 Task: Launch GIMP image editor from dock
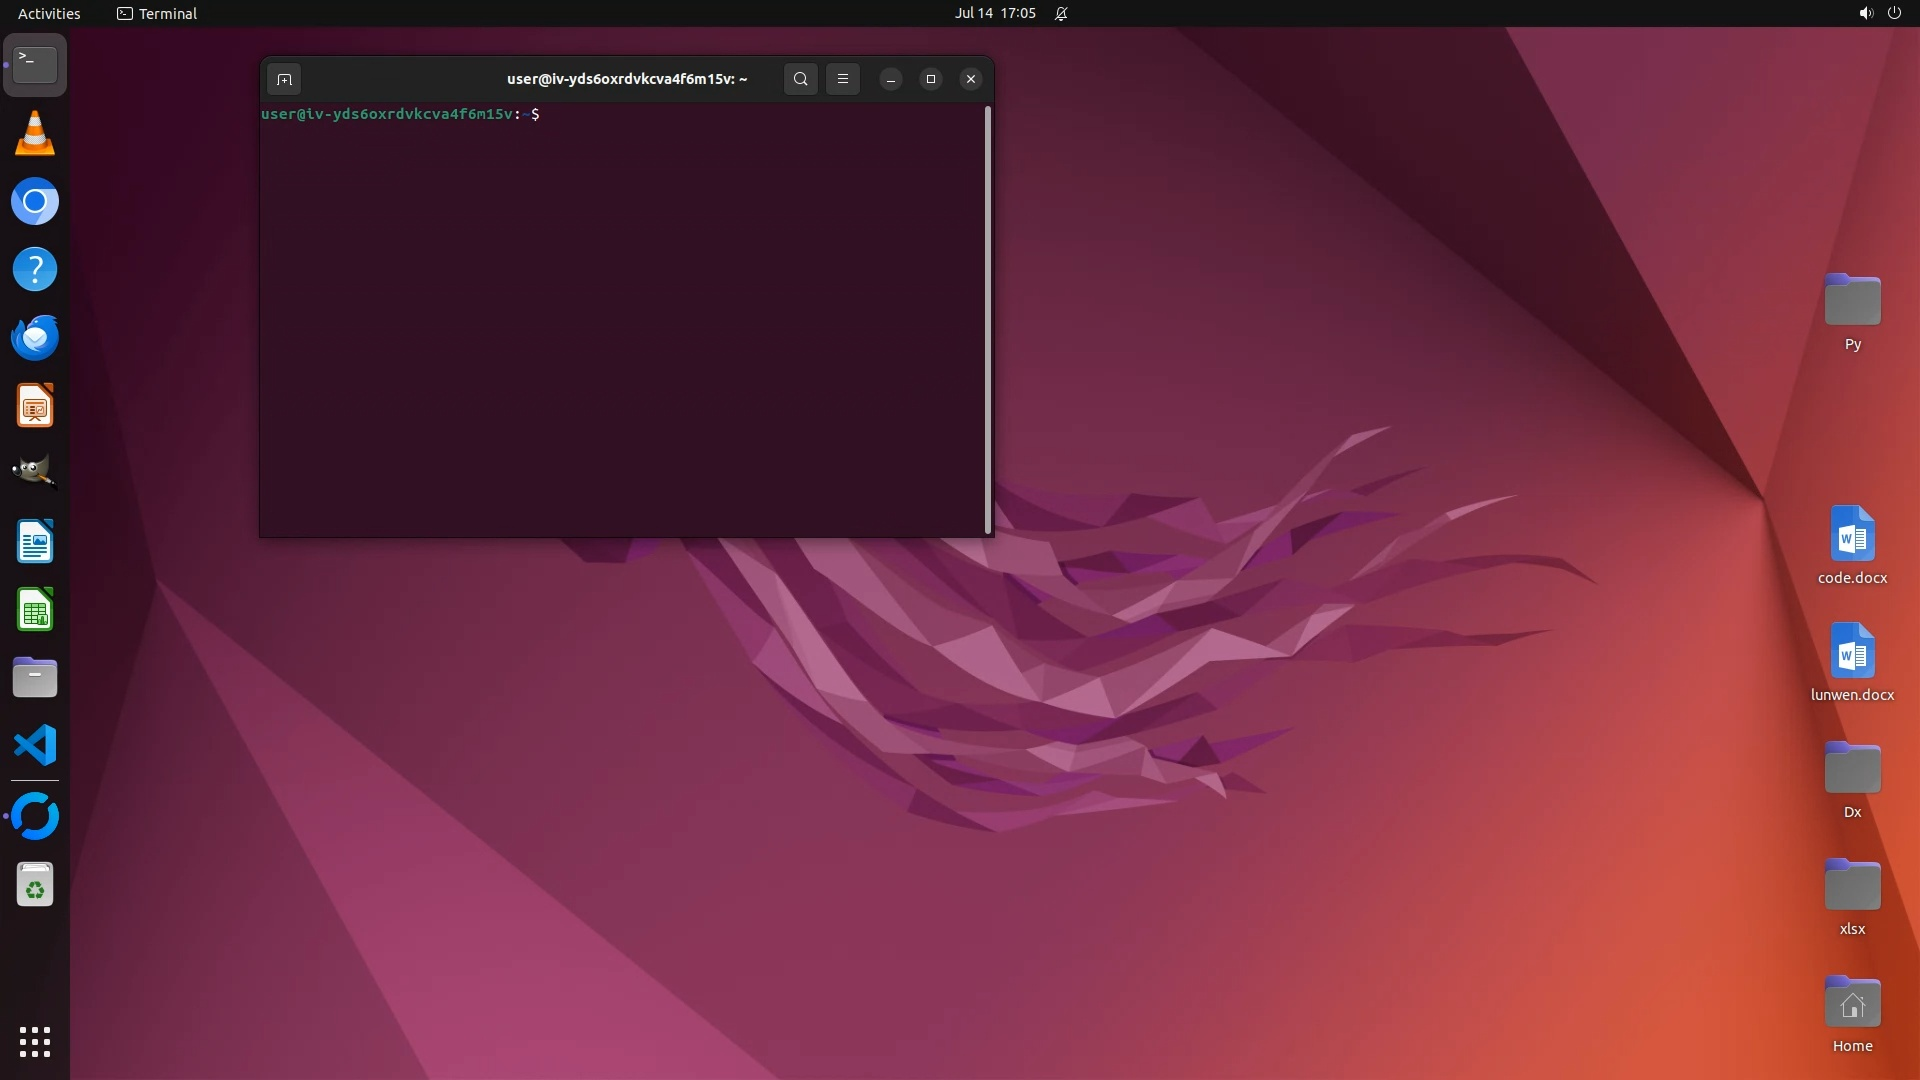pyautogui.click(x=35, y=472)
